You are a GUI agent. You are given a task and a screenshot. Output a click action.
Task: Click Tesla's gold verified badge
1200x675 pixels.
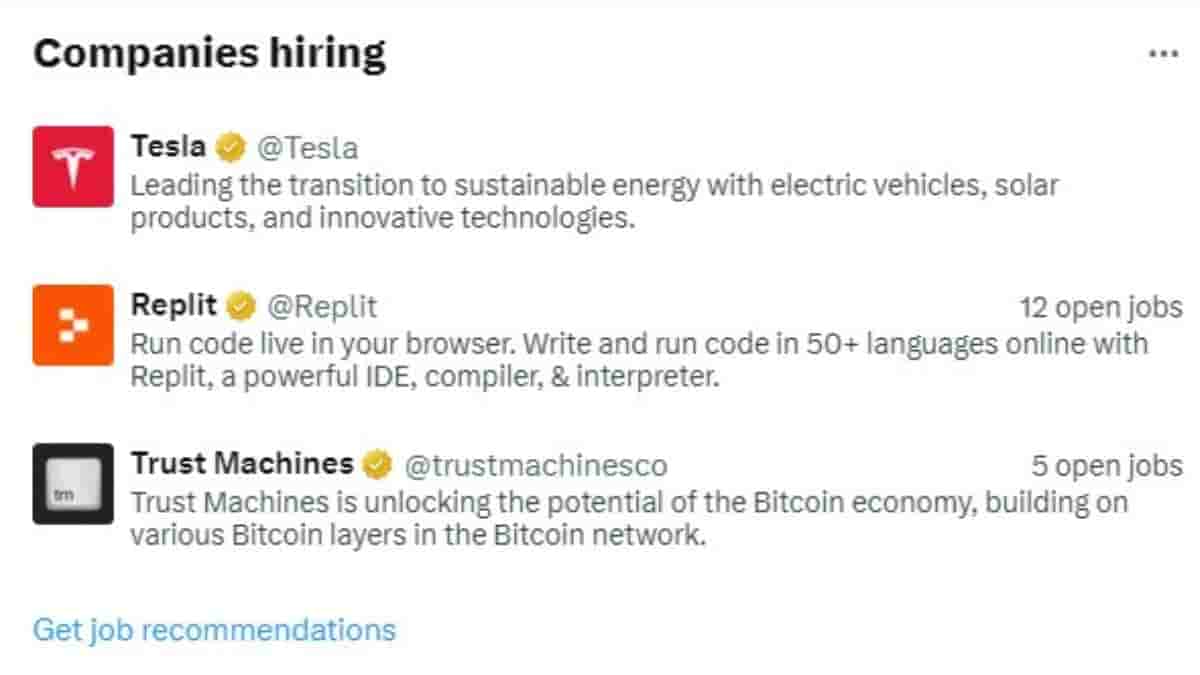click(x=231, y=148)
